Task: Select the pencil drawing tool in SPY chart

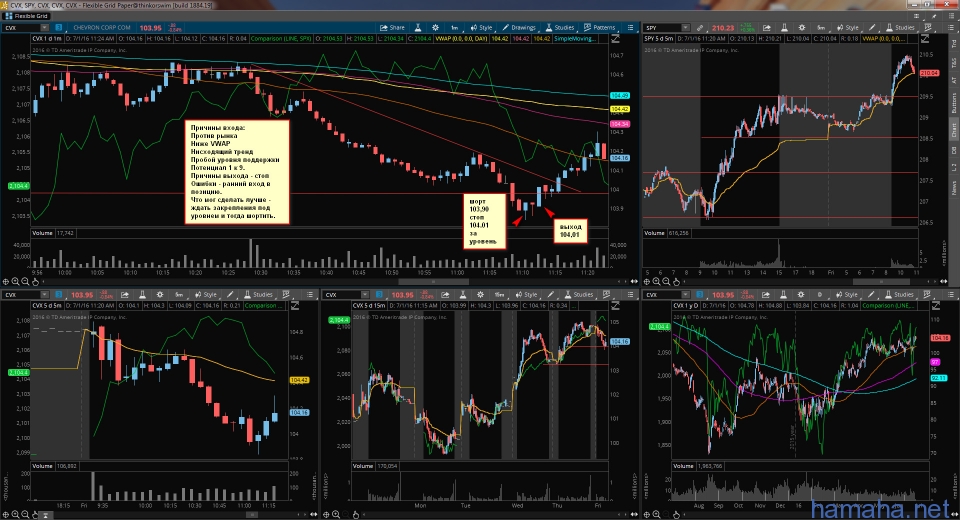Action: click(x=872, y=28)
